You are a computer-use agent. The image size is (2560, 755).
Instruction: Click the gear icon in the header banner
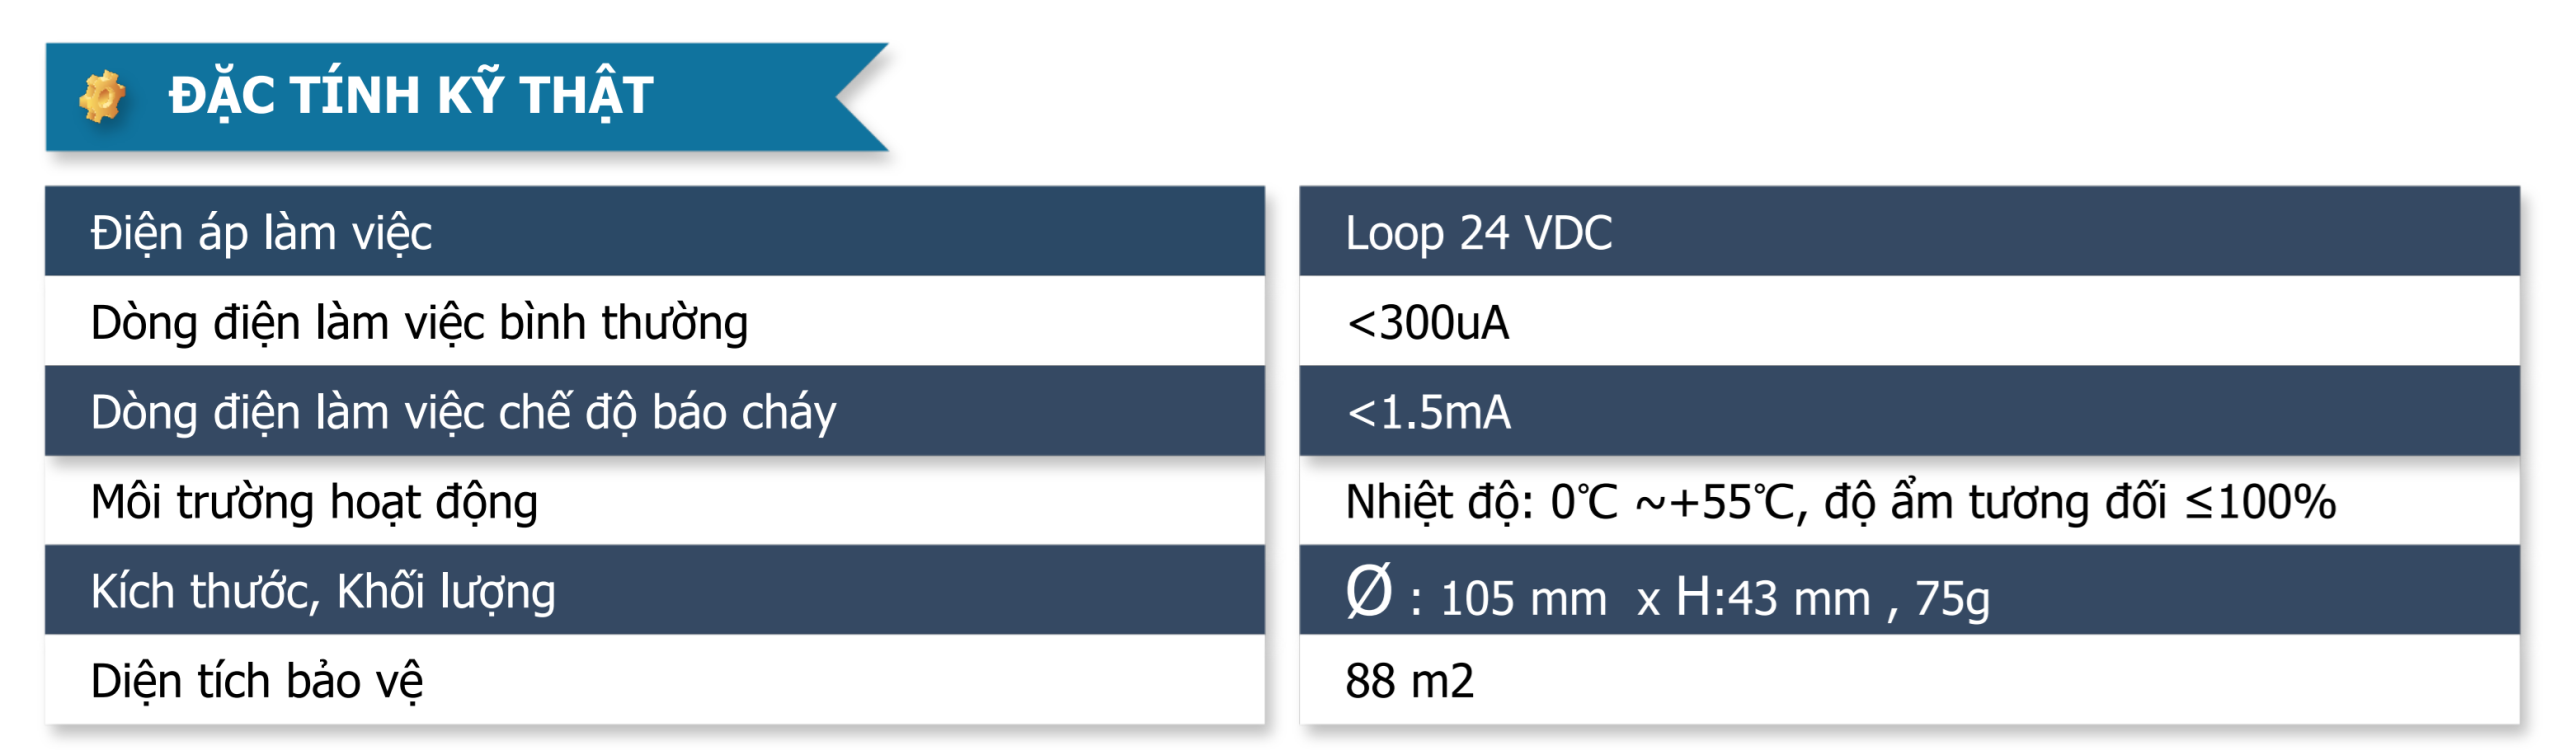tap(101, 97)
